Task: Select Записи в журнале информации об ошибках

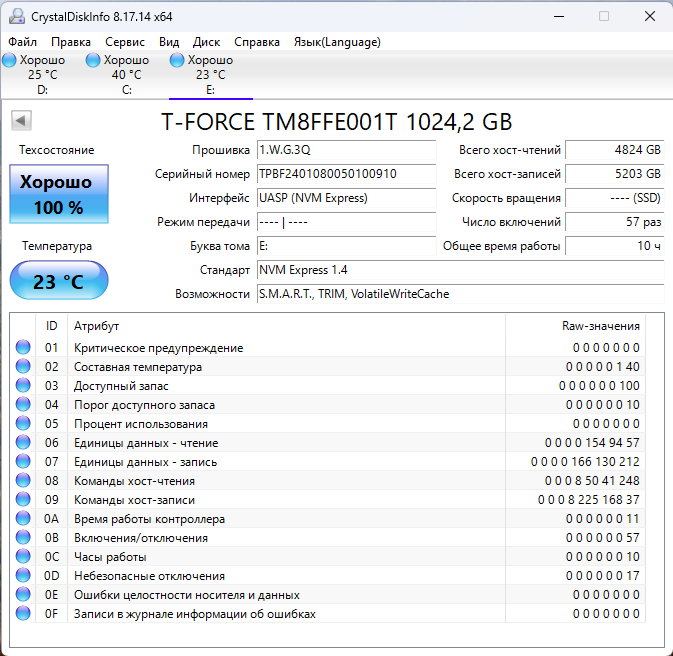Action: click(x=194, y=614)
